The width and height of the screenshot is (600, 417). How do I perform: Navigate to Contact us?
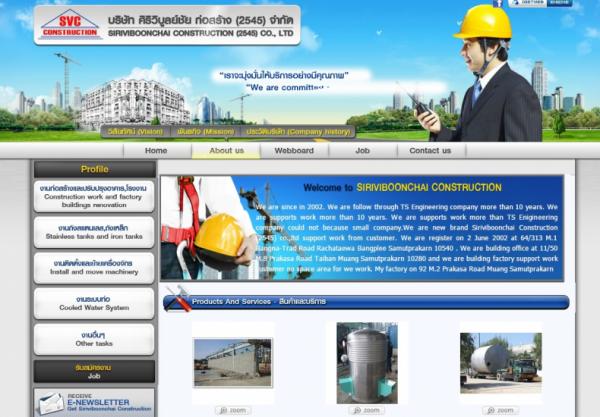430,151
